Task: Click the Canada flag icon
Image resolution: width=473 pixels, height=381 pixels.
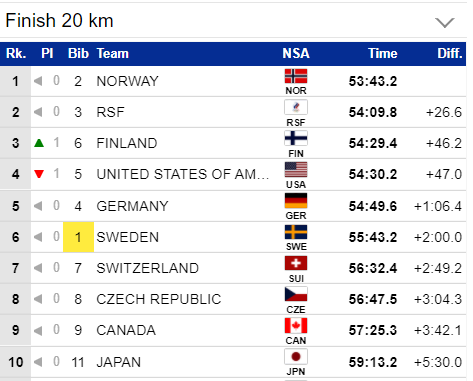Action: point(296,325)
